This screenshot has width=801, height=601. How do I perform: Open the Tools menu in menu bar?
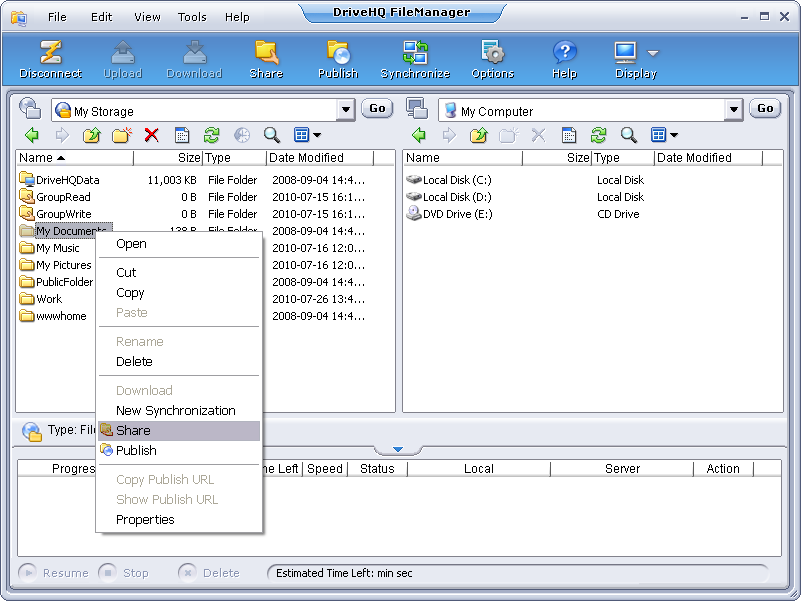click(192, 17)
